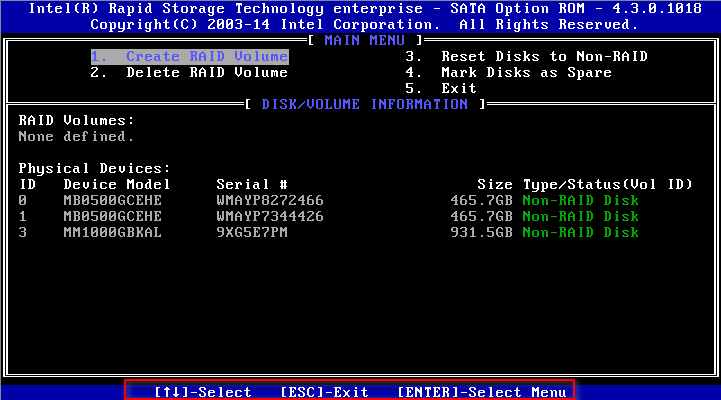Click the Size column header

(x=495, y=184)
